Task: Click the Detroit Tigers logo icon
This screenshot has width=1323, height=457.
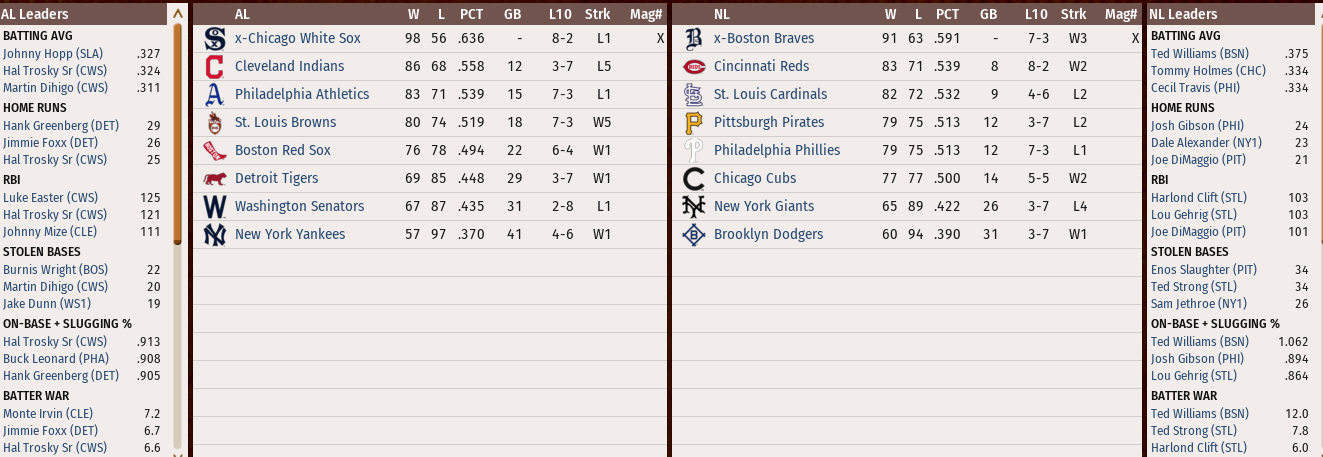Action: click(214, 179)
